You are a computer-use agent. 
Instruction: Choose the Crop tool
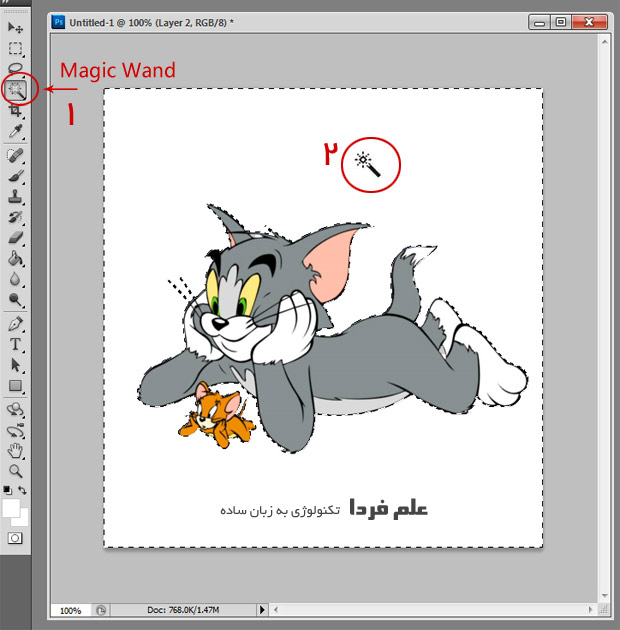16,111
